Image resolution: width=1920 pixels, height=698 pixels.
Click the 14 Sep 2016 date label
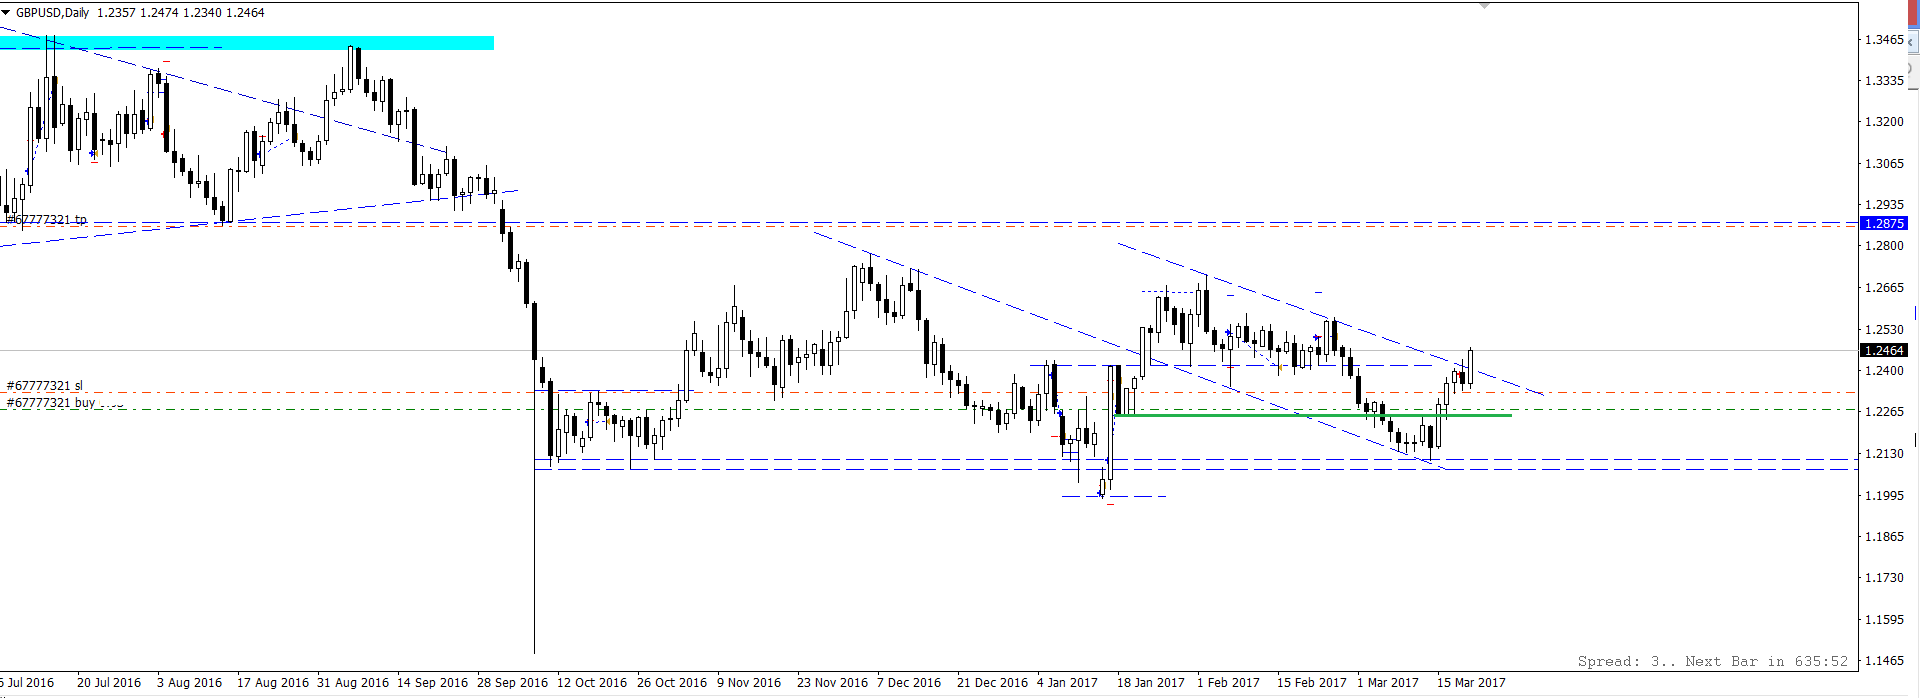[x=433, y=683]
